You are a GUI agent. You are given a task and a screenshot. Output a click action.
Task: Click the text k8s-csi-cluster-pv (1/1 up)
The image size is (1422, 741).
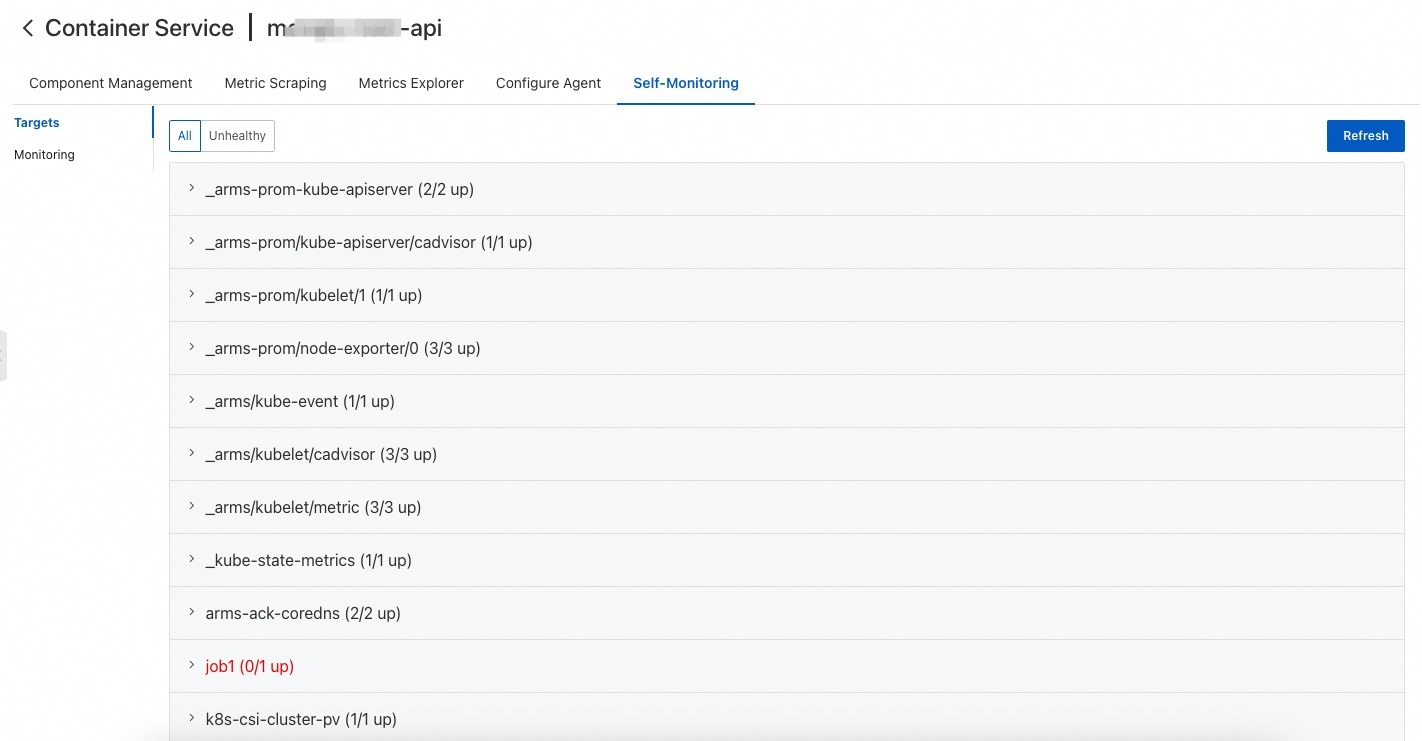click(x=301, y=719)
